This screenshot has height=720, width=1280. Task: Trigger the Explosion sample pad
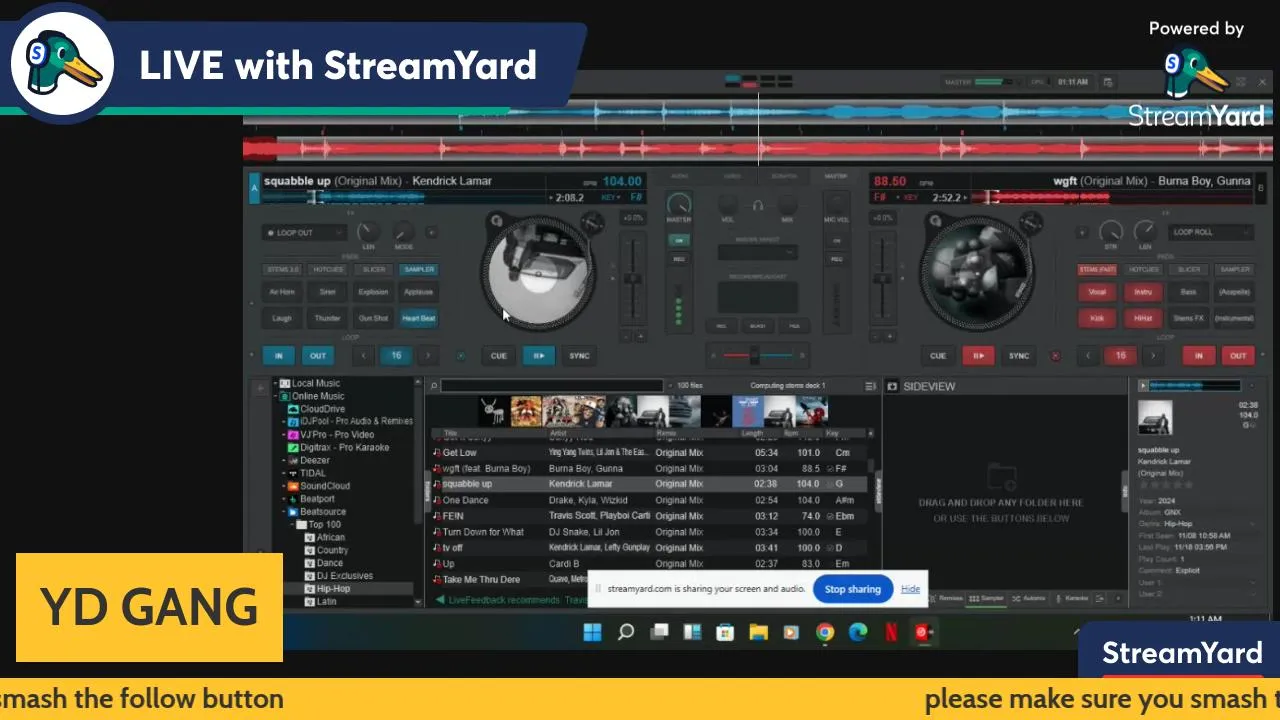click(373, 293)
